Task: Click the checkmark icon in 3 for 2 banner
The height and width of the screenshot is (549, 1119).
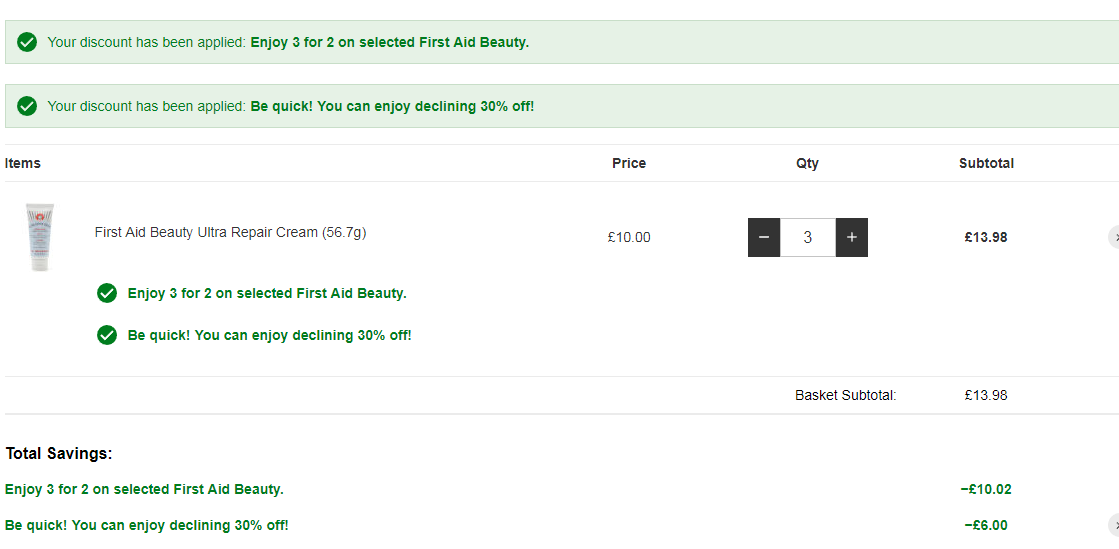Action: tap(27, 42)
